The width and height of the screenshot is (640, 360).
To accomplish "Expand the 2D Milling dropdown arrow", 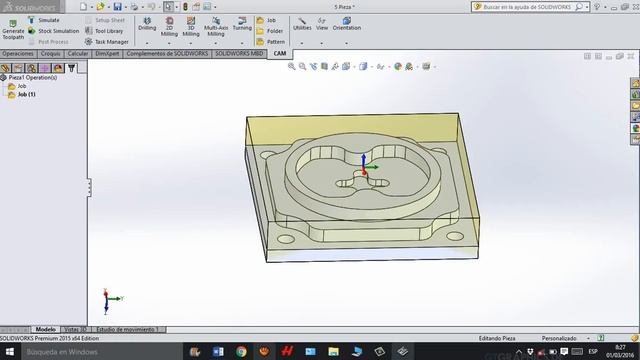I will tap(169, 43).
